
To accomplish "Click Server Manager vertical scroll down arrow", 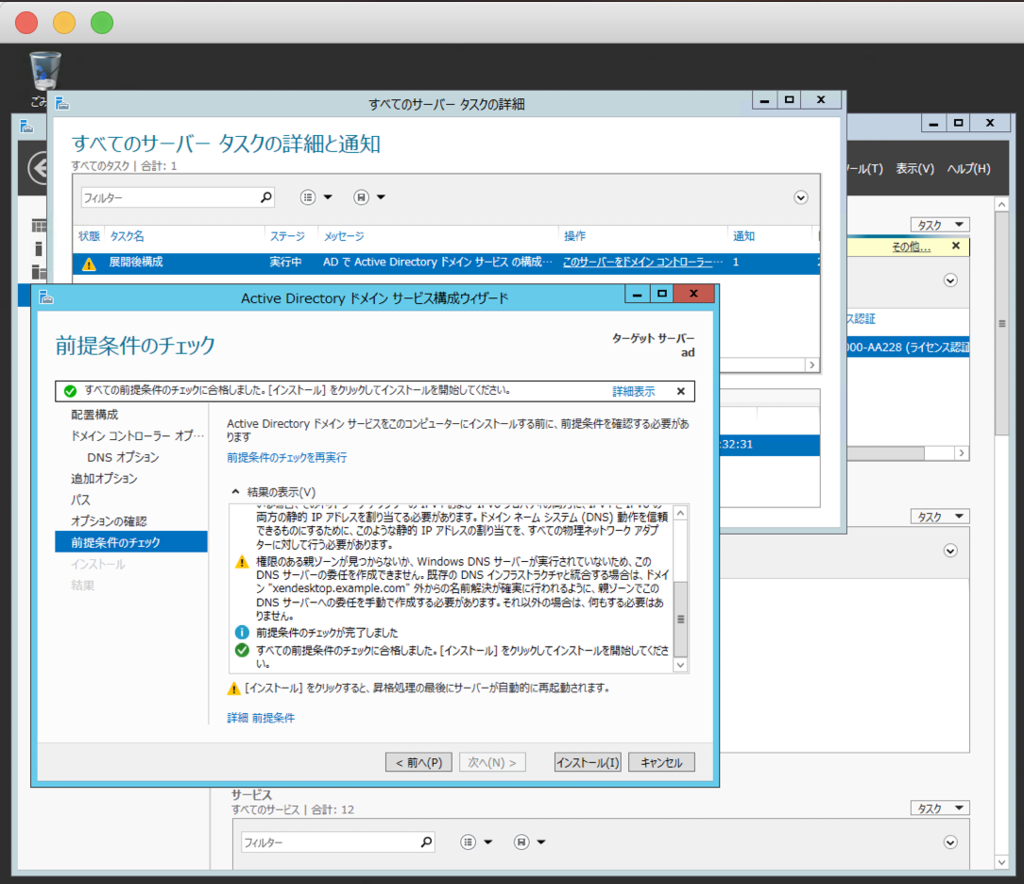I will (1001, 862).
